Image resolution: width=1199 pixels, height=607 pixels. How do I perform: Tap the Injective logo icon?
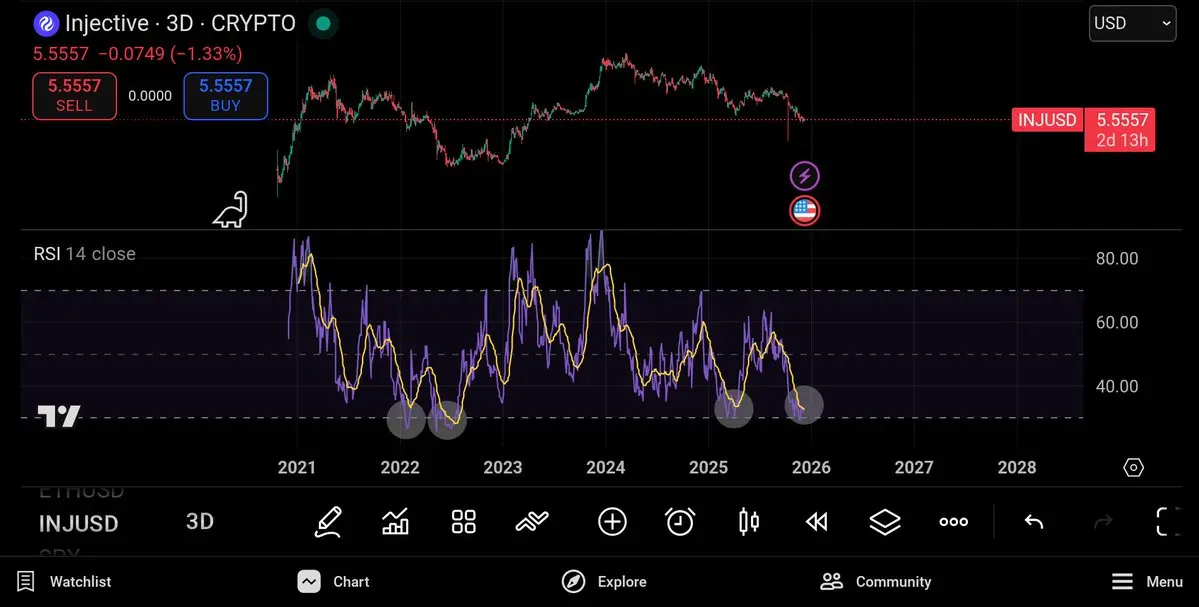46,24
